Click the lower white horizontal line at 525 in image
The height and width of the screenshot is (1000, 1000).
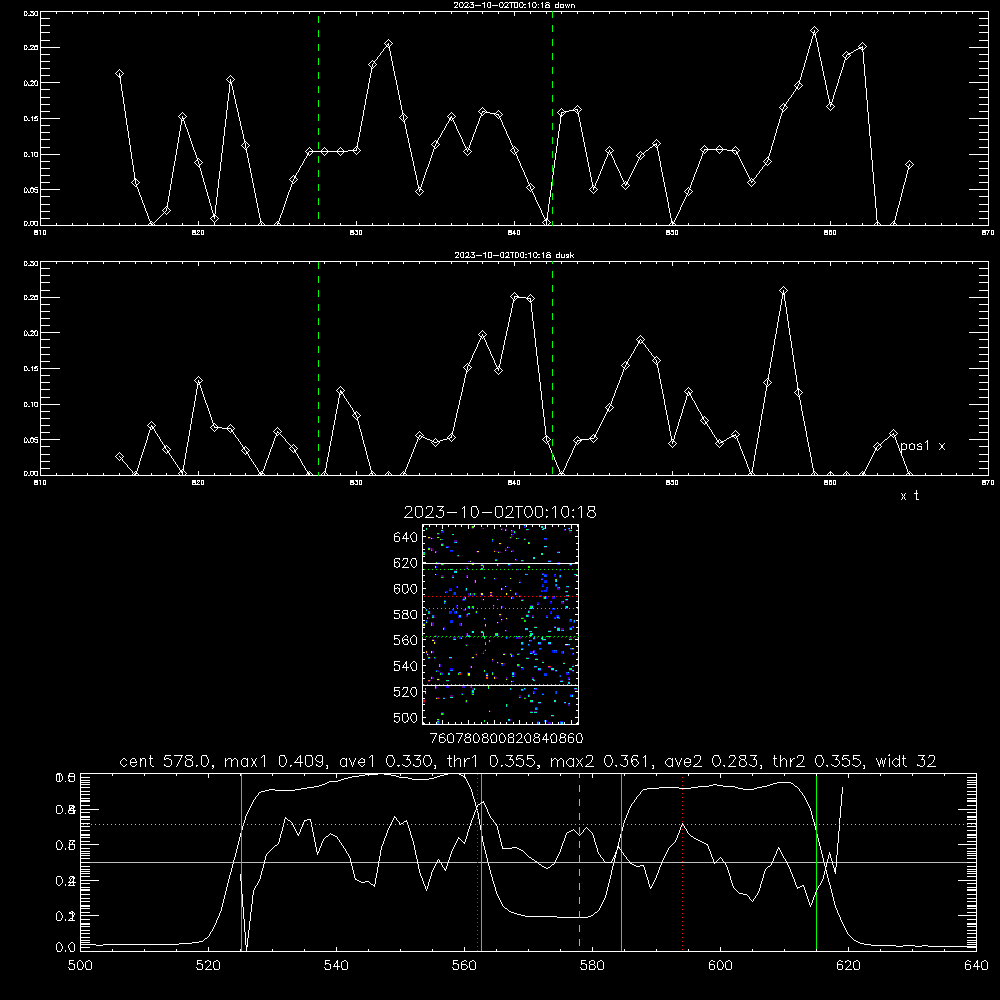pyautogui.click(x=500, y=685)
